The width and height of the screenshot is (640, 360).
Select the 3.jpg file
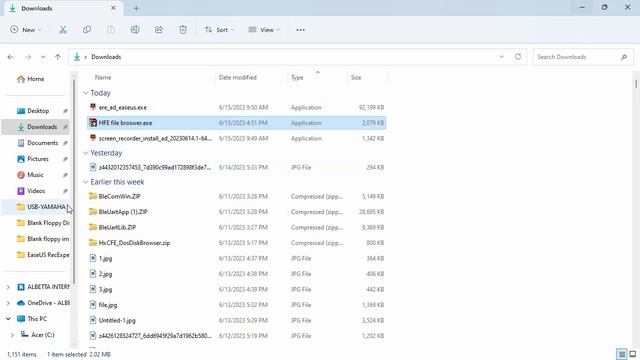click(236, 289)
